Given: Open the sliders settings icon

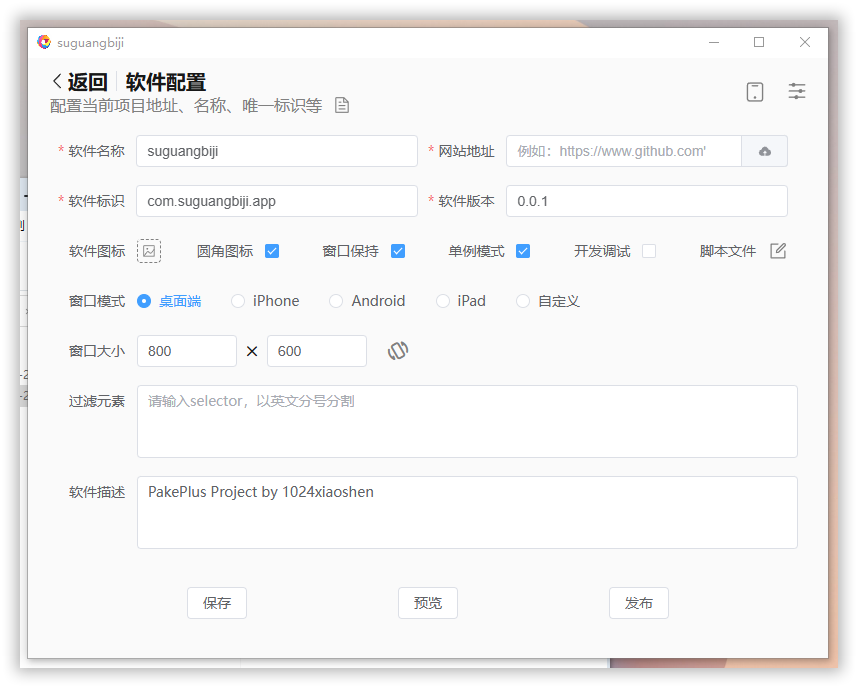Looking at the screenshot, I should tap(797, 91).
